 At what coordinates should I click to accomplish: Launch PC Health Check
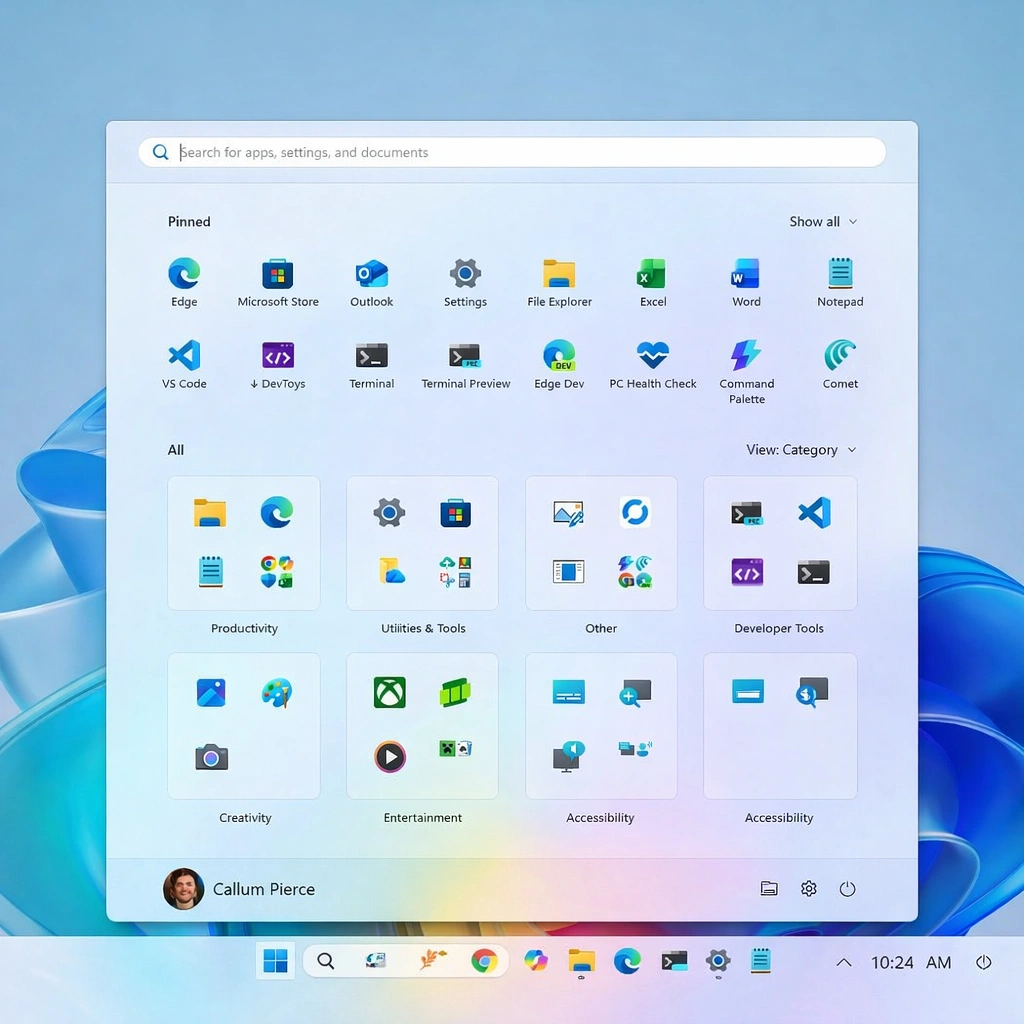point(652,362)
